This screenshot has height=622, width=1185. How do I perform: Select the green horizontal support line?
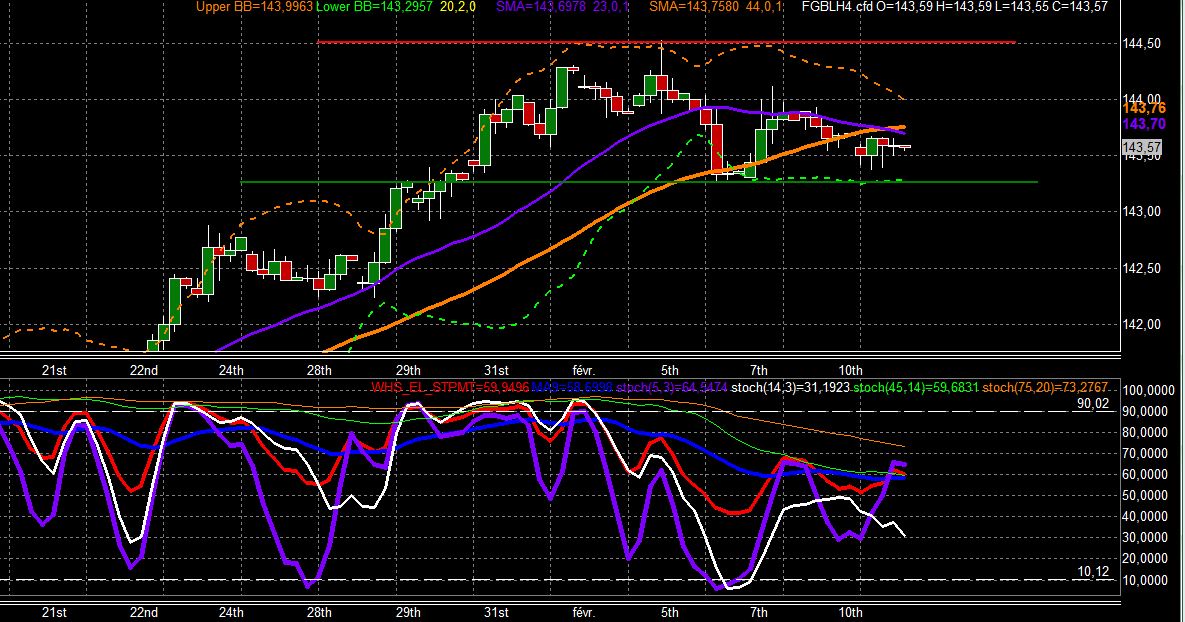(639, 182)
